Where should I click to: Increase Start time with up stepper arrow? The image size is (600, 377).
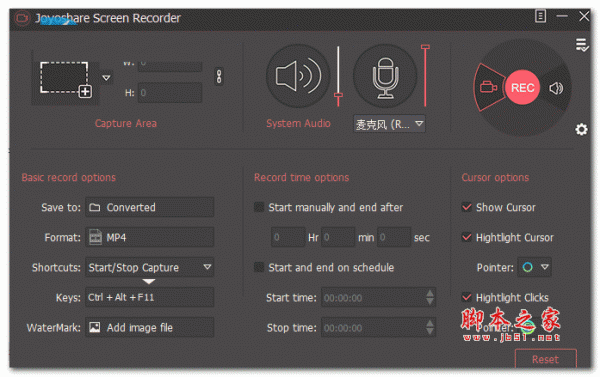pyautogui.click(x=430, y=293)
